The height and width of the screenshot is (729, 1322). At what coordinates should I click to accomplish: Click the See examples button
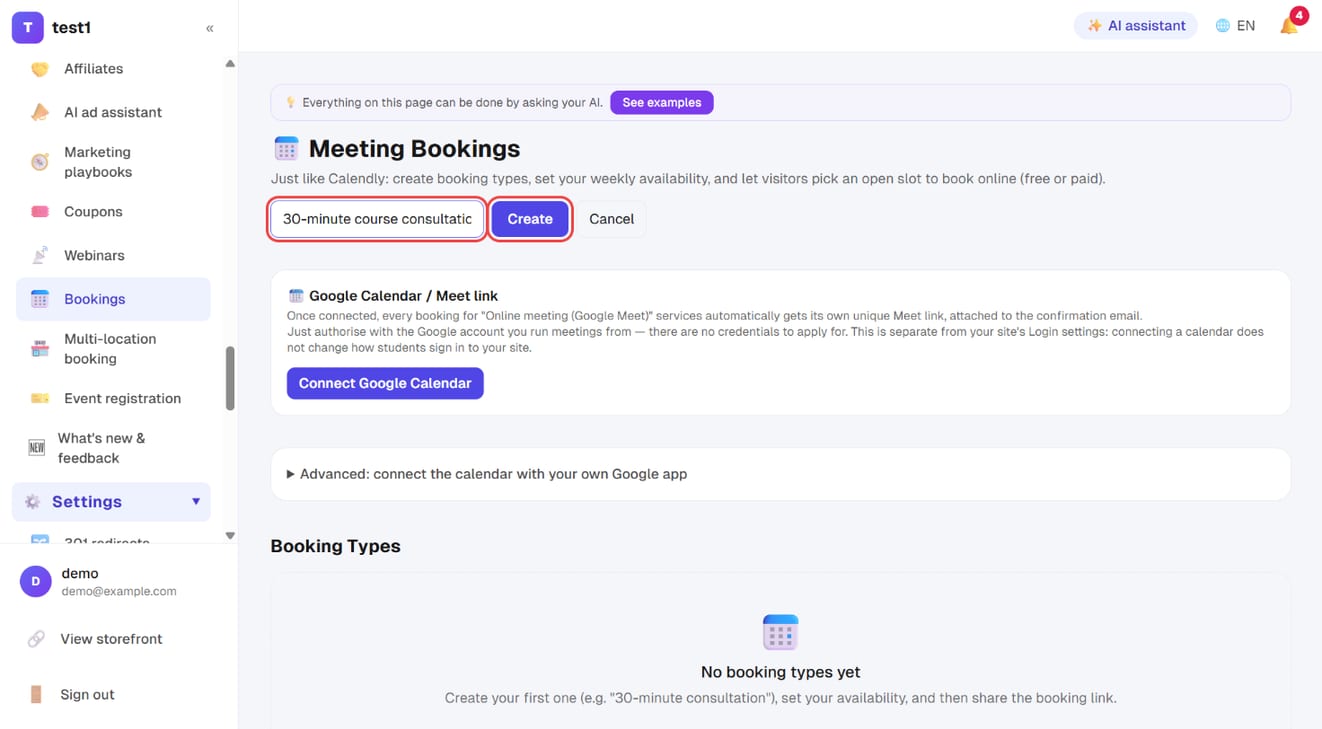click(662, 102)
